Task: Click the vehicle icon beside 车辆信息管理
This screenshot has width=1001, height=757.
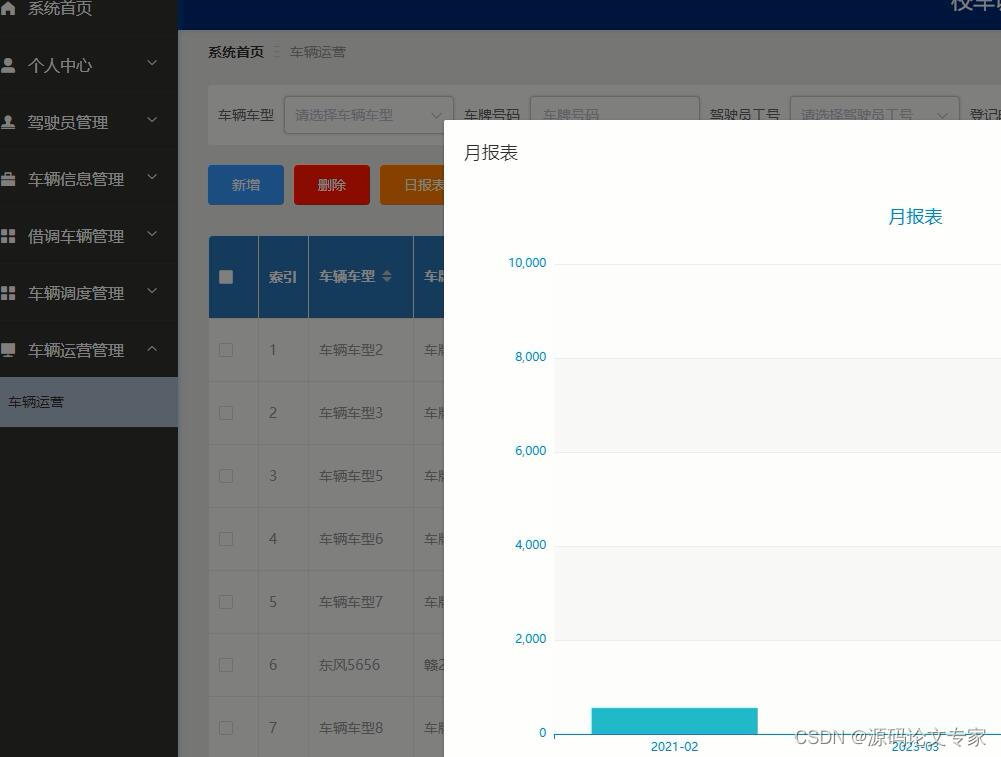Action: click(10, 178)
